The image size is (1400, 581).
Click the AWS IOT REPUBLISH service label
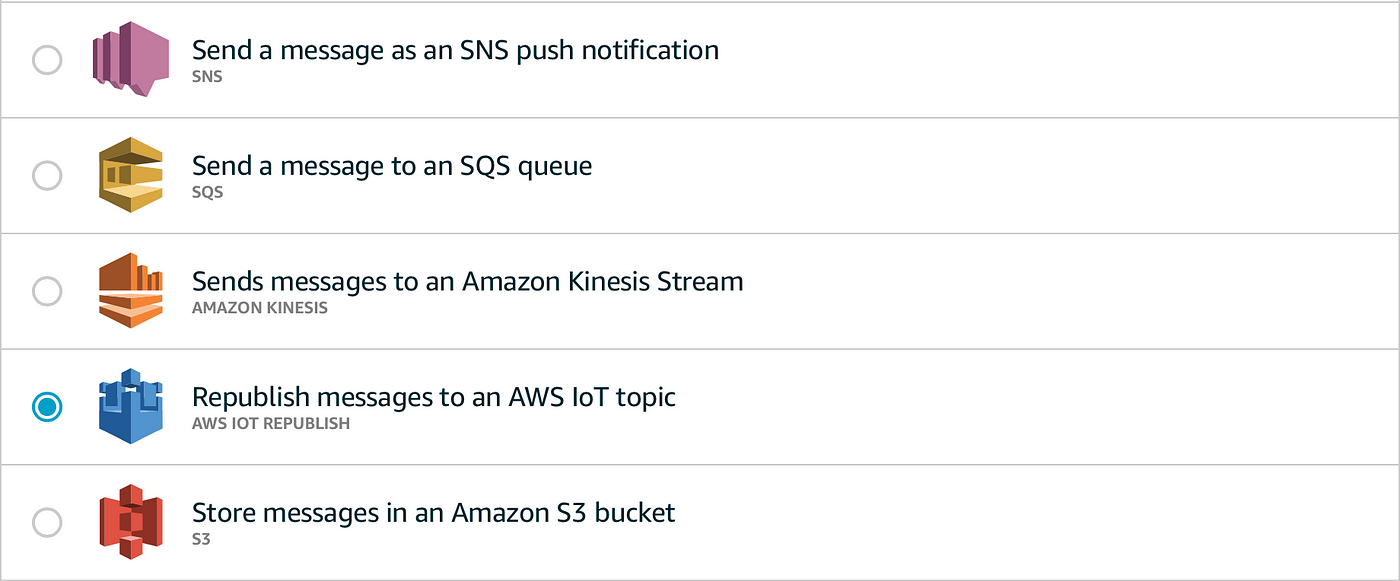[271, 423]
